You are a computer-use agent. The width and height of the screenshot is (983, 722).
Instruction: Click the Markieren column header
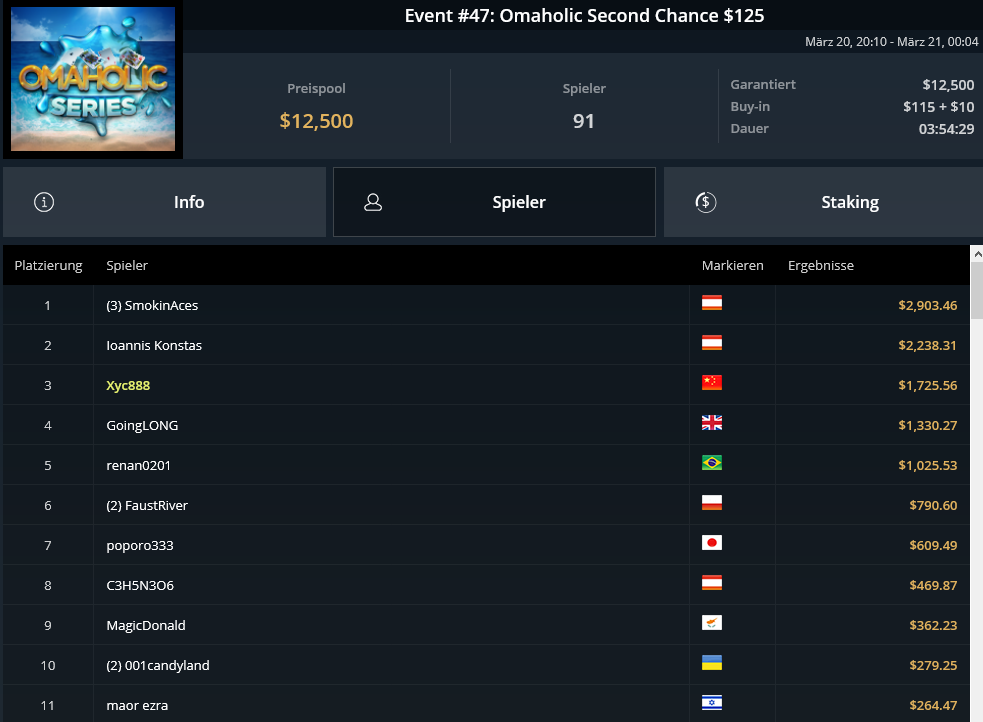[x=732, y=265]
